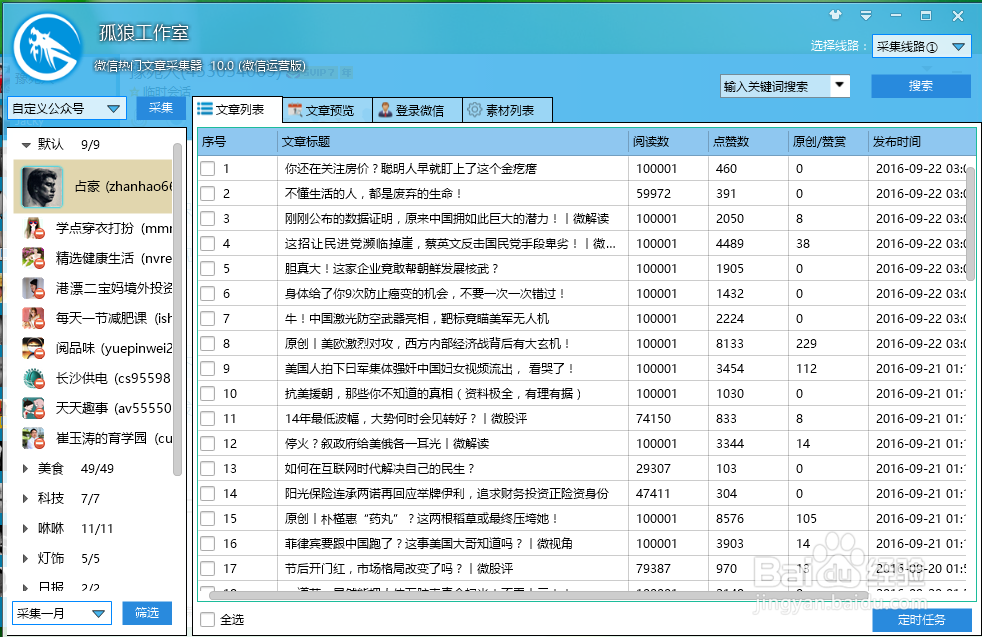Click the list icon on 文章列表 tab
The width and height of the screenshot is (982, 637).
coord(205,109)
